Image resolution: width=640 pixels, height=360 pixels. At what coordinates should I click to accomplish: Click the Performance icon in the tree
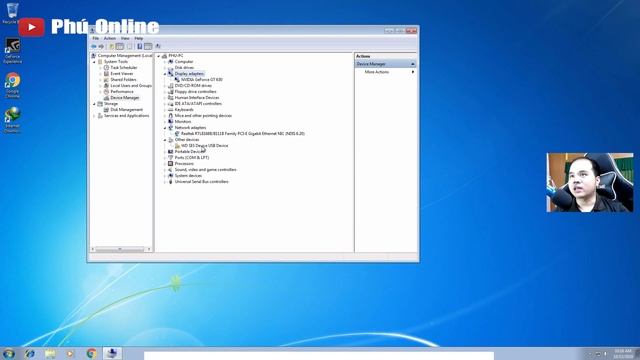pyautogui.click(x=106, y=92)
